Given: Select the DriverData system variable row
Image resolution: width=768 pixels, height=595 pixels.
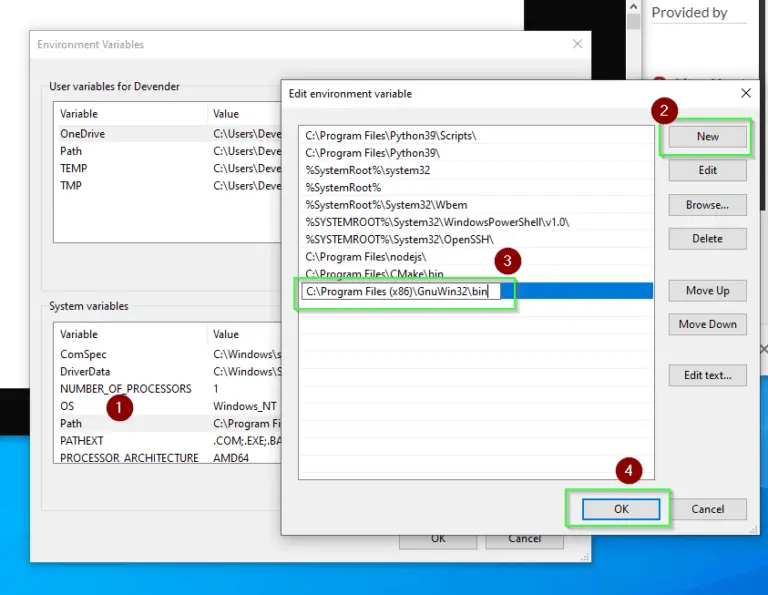Looking at the screenshot, I should pos(168,372).
